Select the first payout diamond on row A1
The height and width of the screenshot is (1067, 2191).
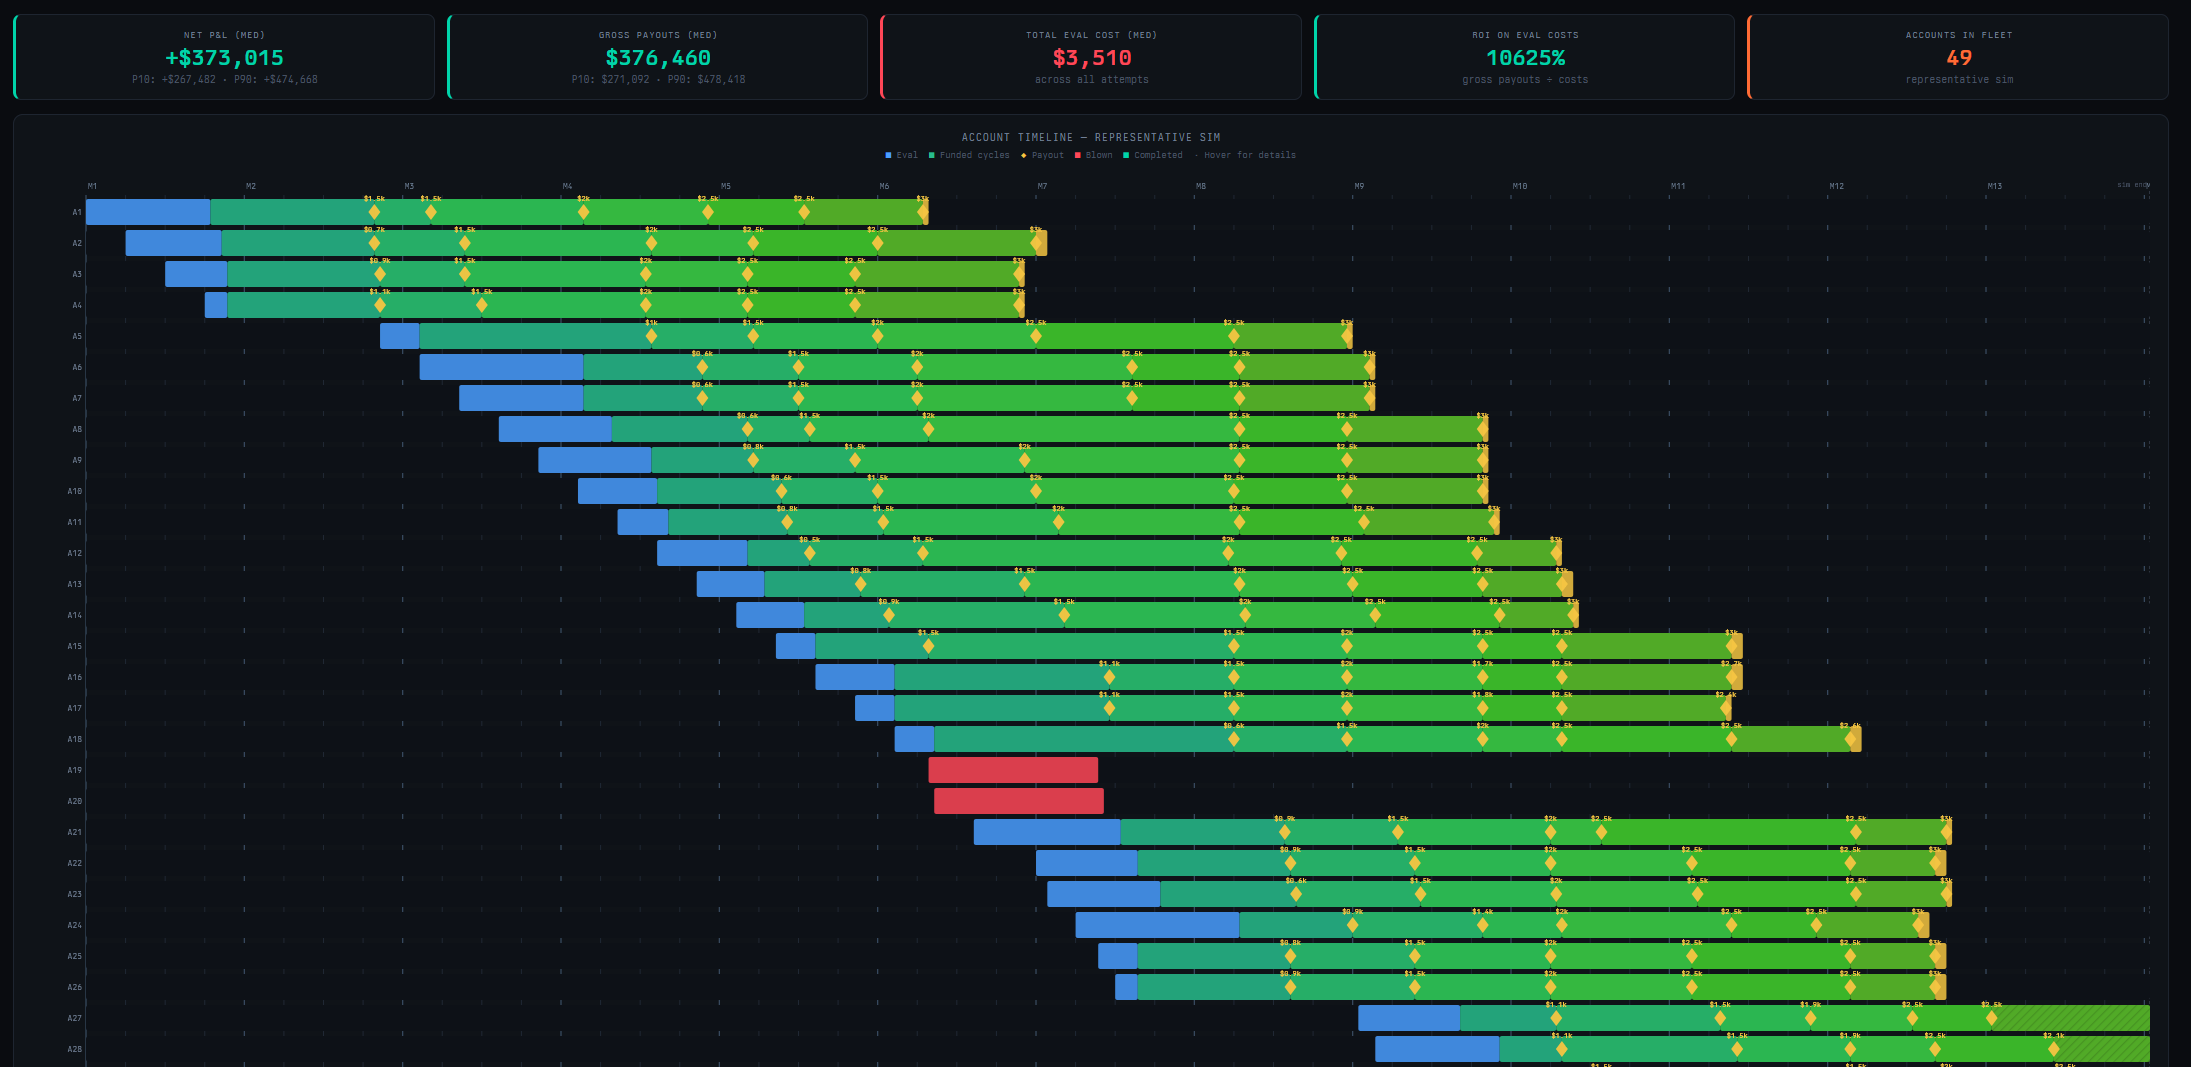(x=375, y=212)
